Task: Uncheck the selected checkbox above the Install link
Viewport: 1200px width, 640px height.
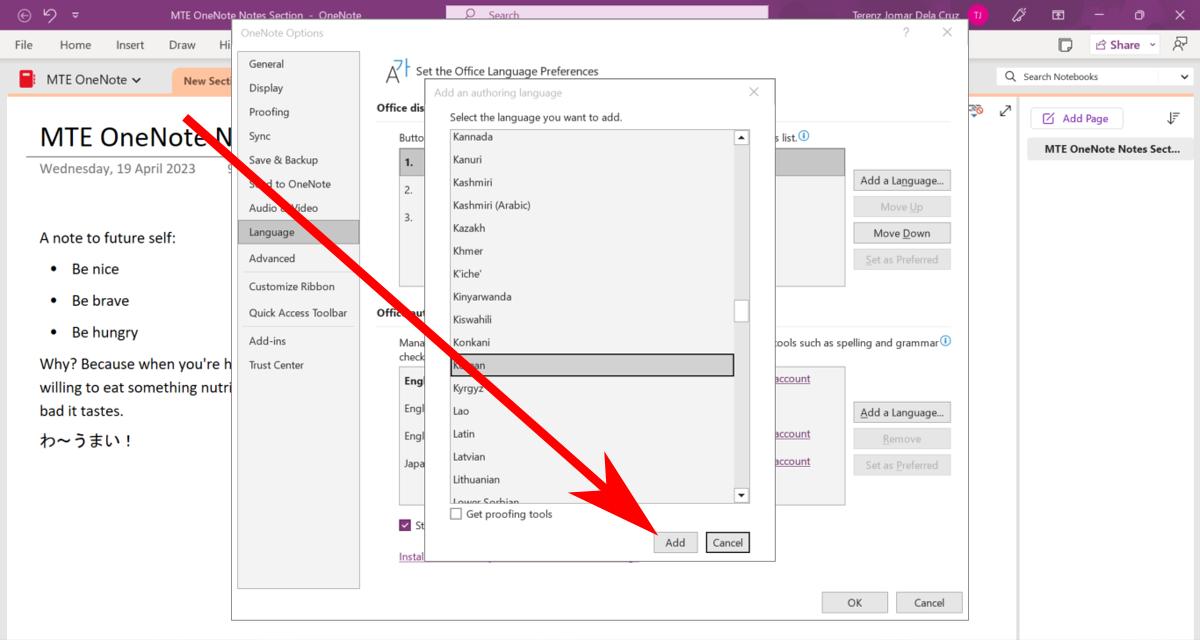Action: tap(405, 525)
